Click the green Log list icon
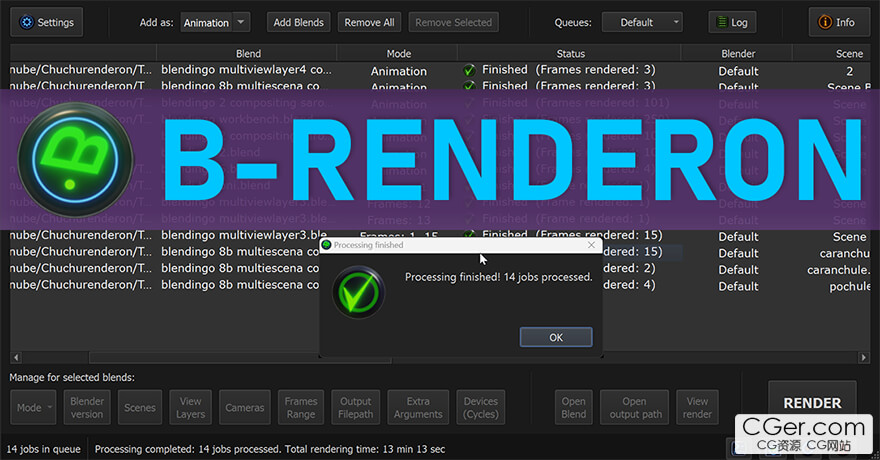Screen dimensions: 880x460 tap(722, 22)
